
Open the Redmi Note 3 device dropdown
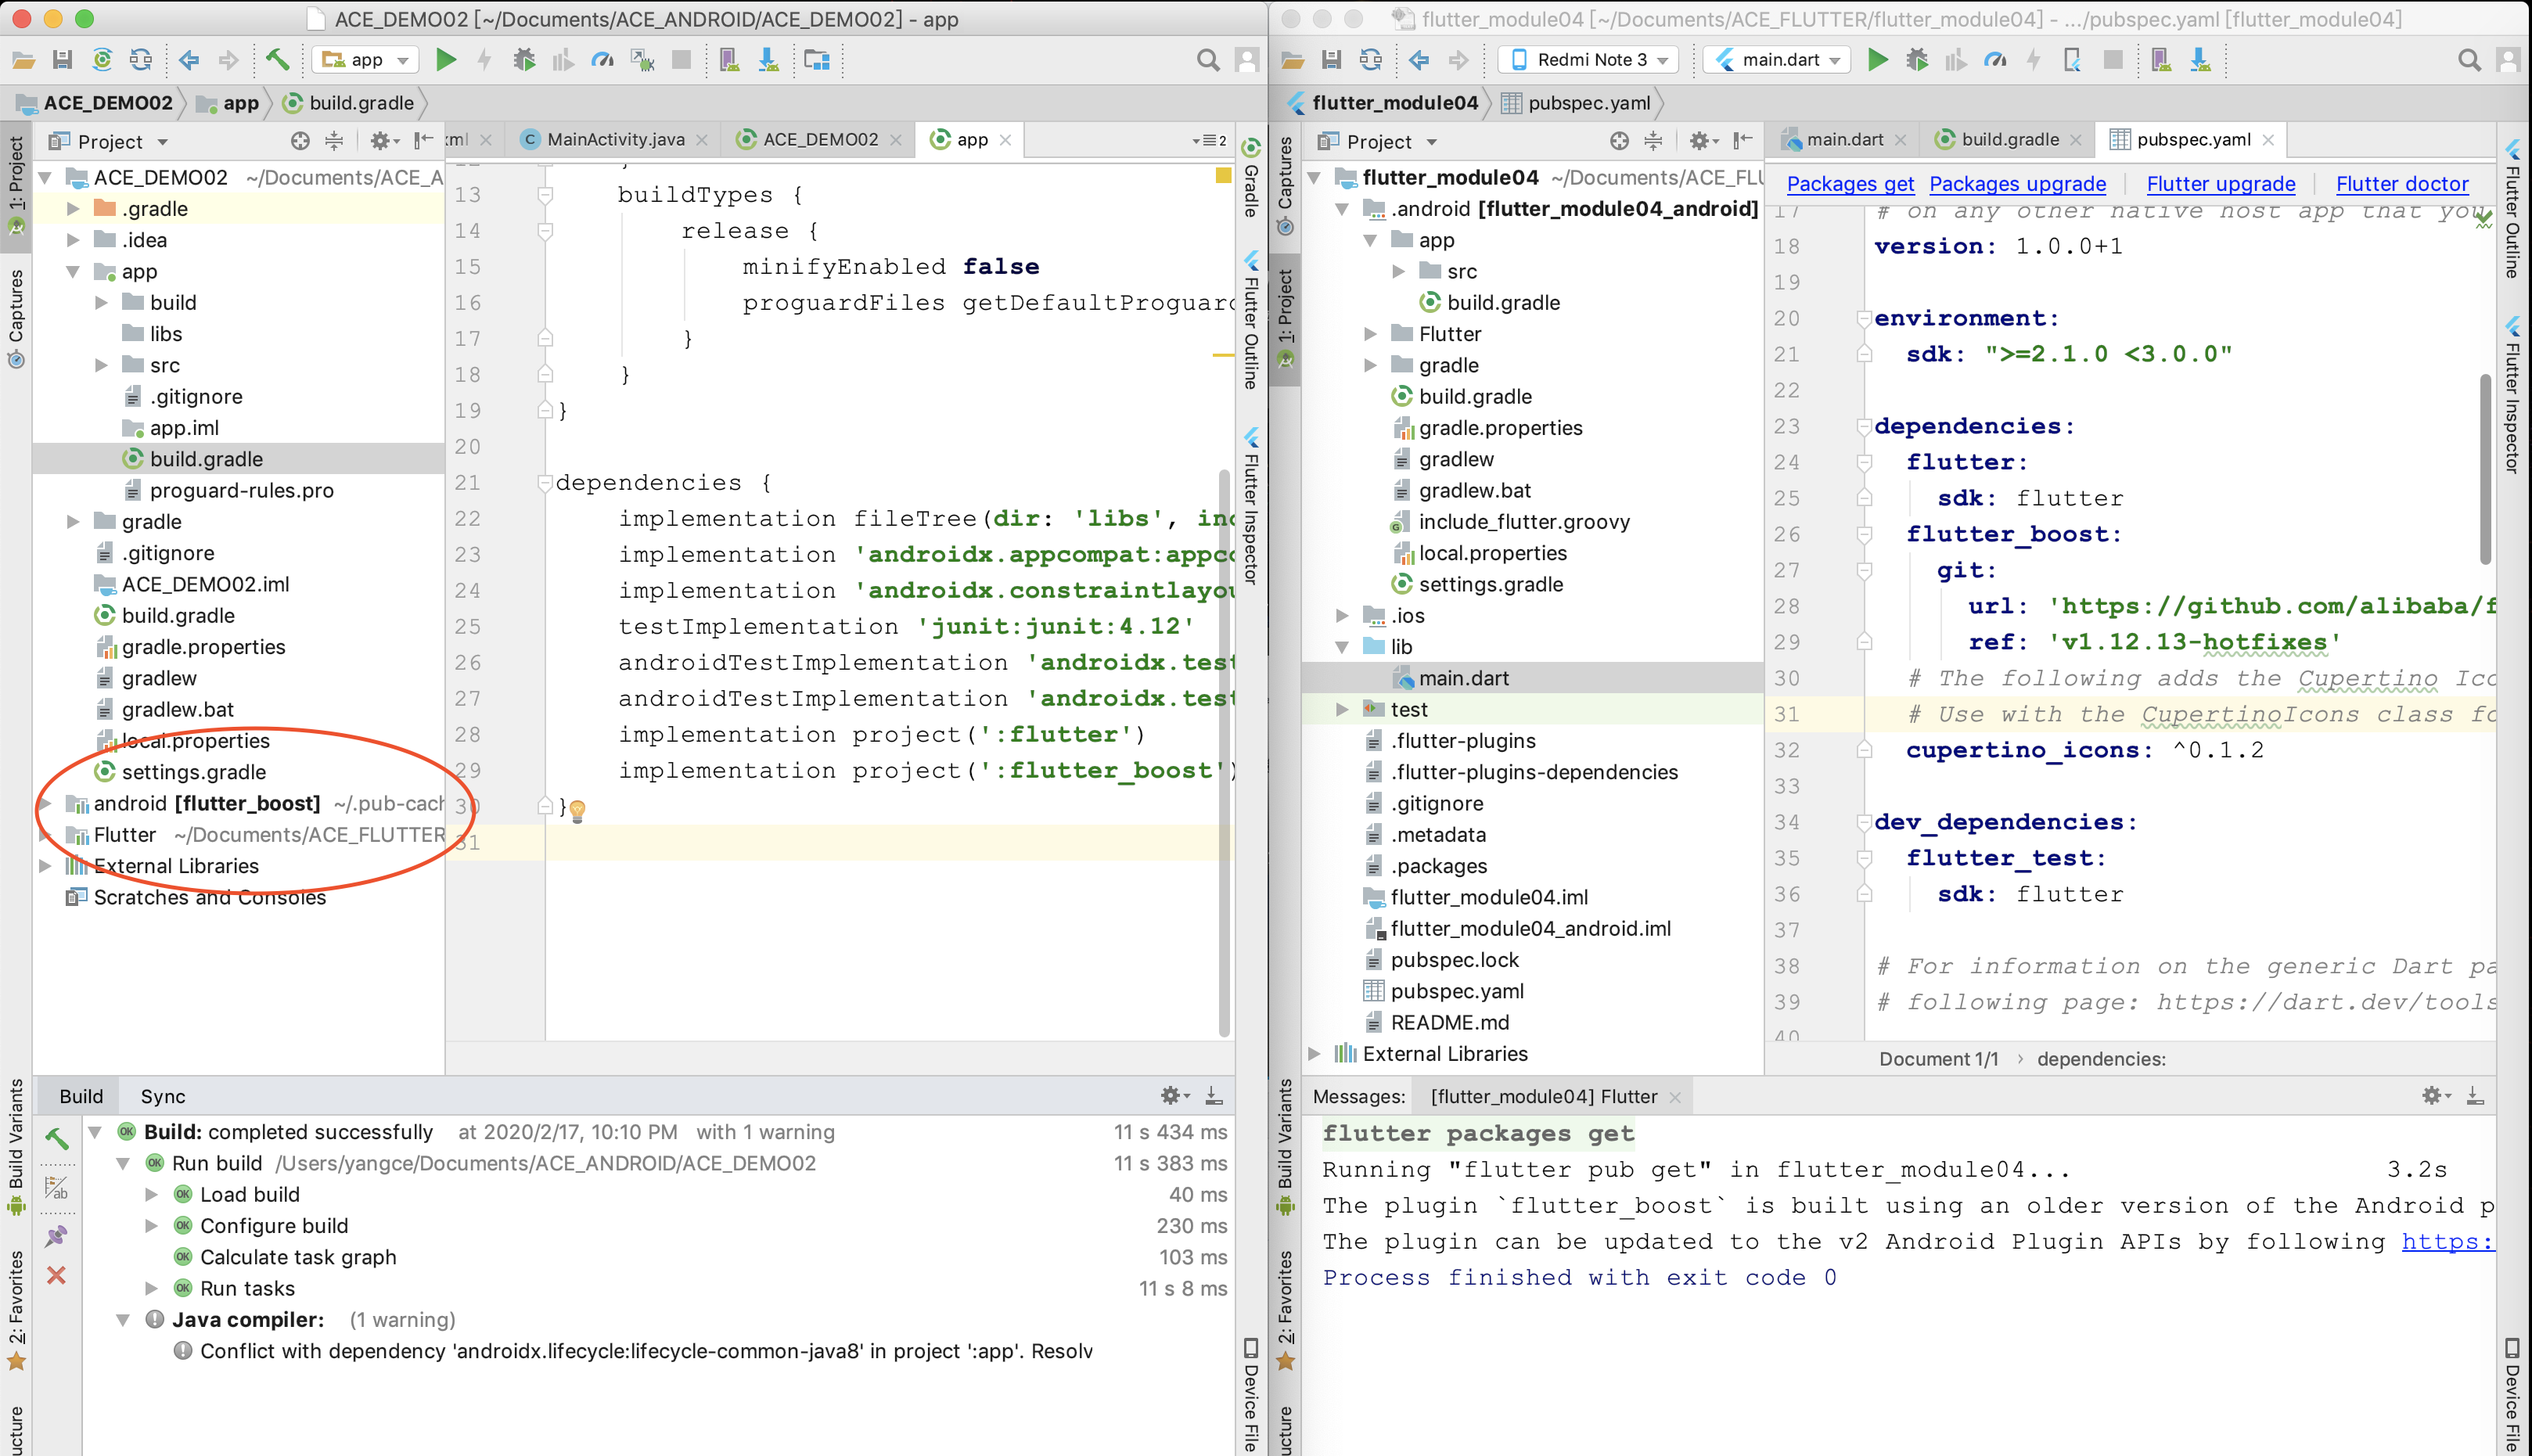[1589, 60]
